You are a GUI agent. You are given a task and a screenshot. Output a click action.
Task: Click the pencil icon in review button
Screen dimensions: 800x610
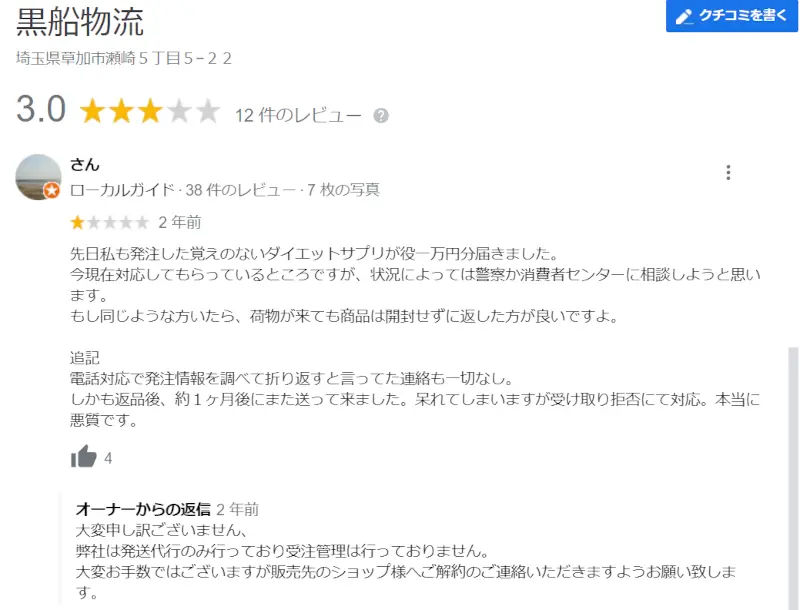[x=684, y=16]
